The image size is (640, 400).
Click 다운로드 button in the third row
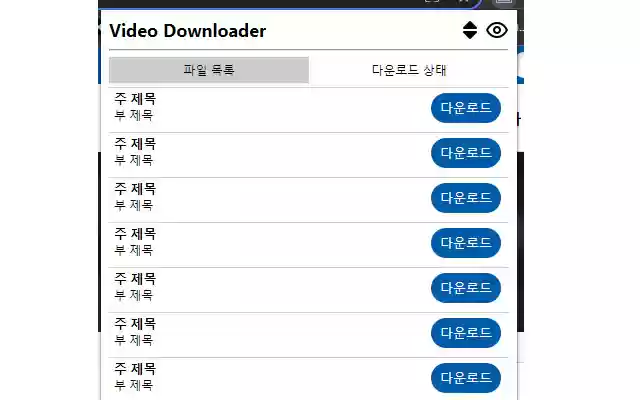466,198
